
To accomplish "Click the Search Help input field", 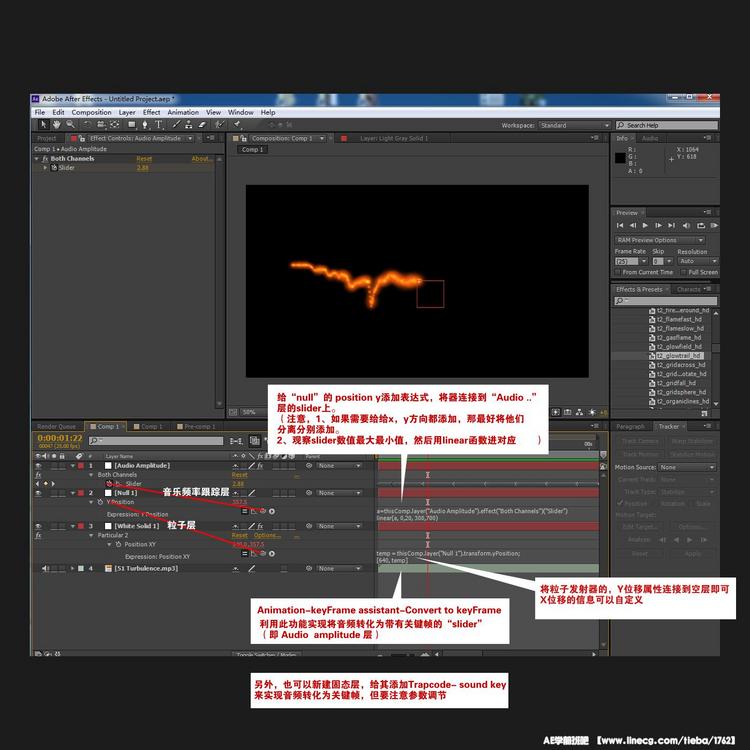I will pos(667,125).
